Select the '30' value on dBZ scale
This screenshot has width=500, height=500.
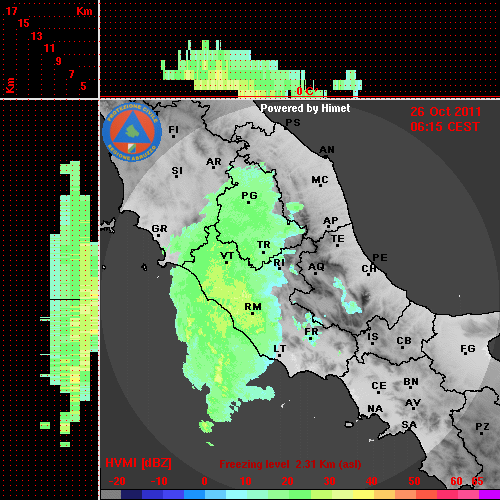pyautogui.click(x=329, y=481)
